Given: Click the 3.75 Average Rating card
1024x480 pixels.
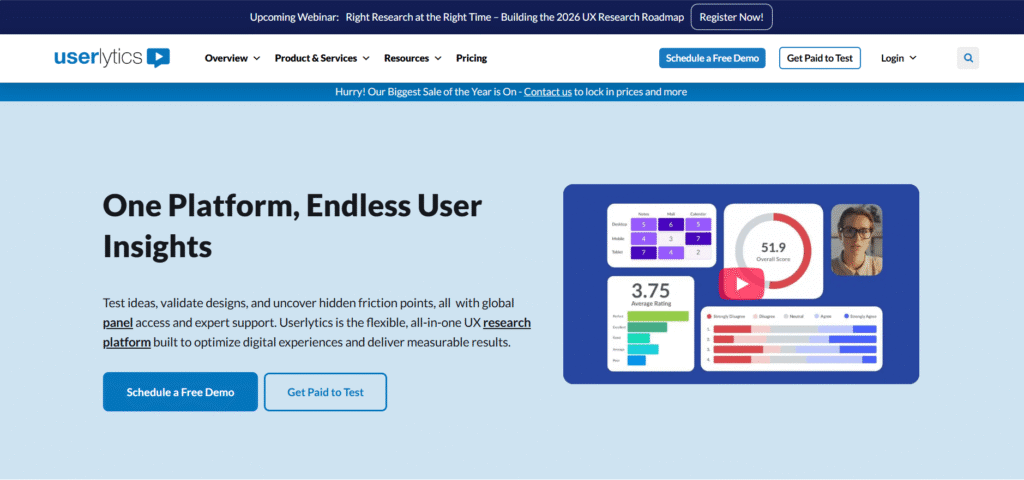Looking at the screenshot, I should point(650,323).
